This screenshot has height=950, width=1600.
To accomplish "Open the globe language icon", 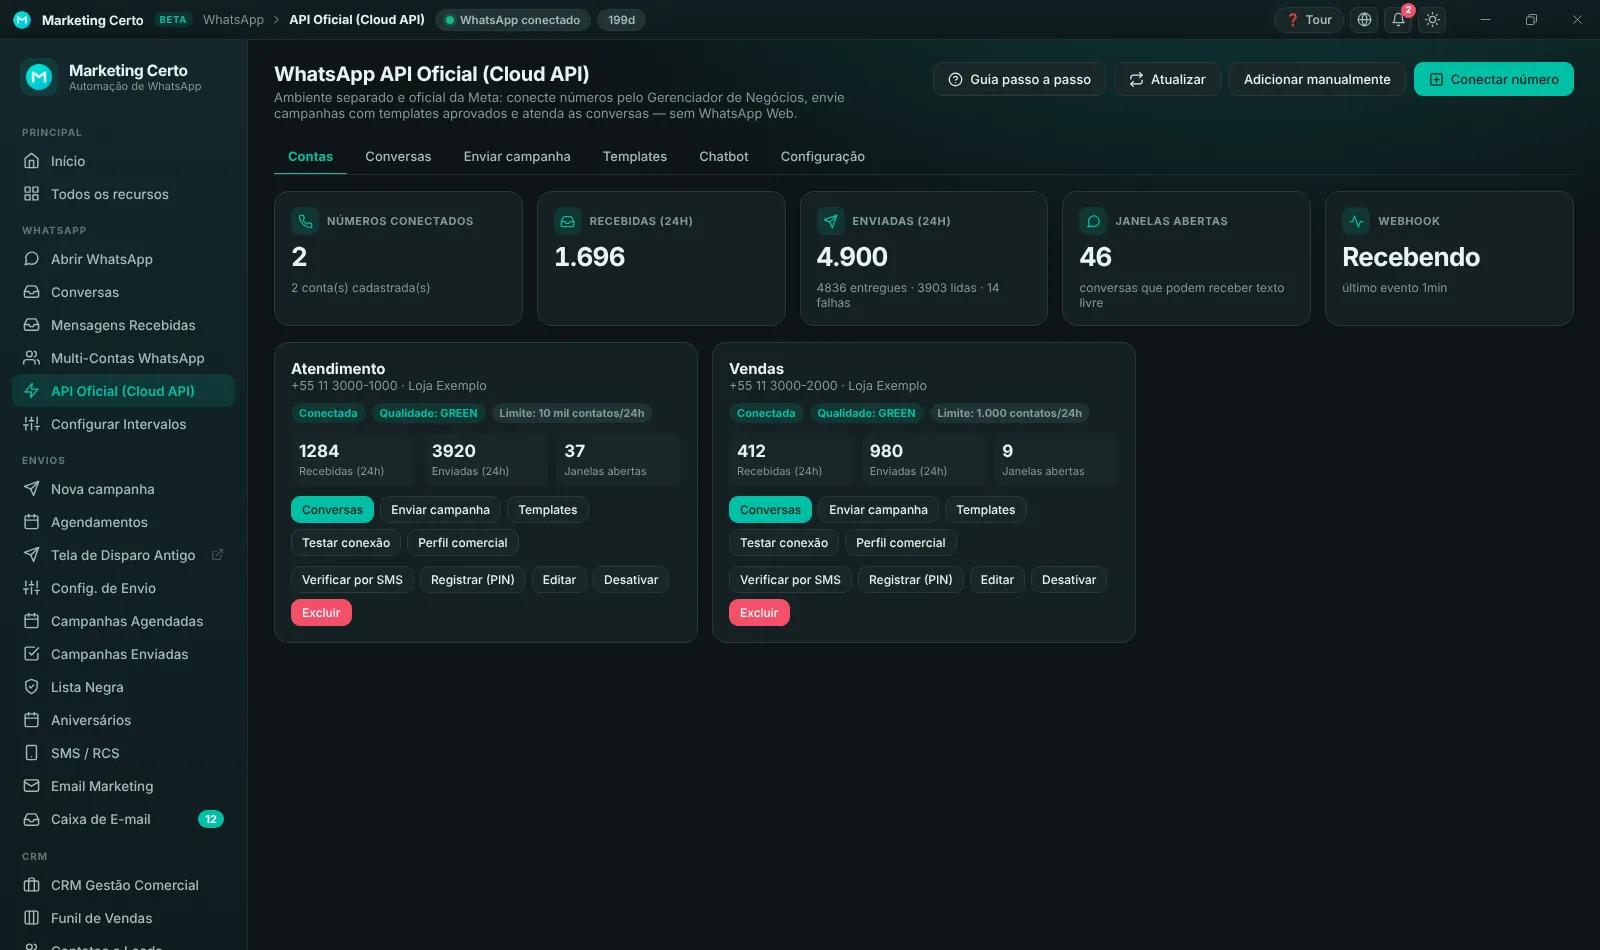I will point(1364,20).
